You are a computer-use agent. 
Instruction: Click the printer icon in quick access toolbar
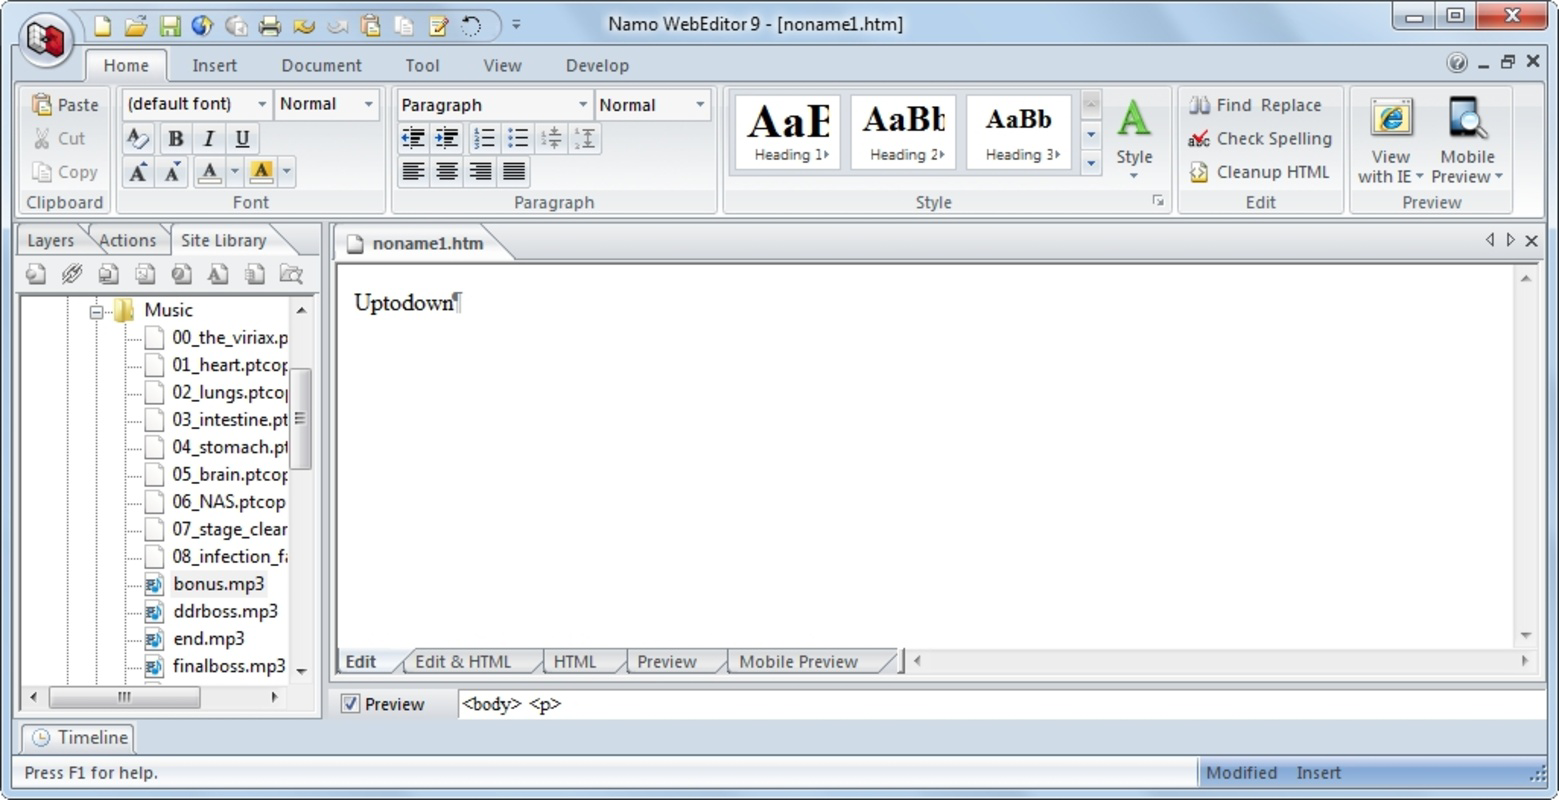pos(270,26)
